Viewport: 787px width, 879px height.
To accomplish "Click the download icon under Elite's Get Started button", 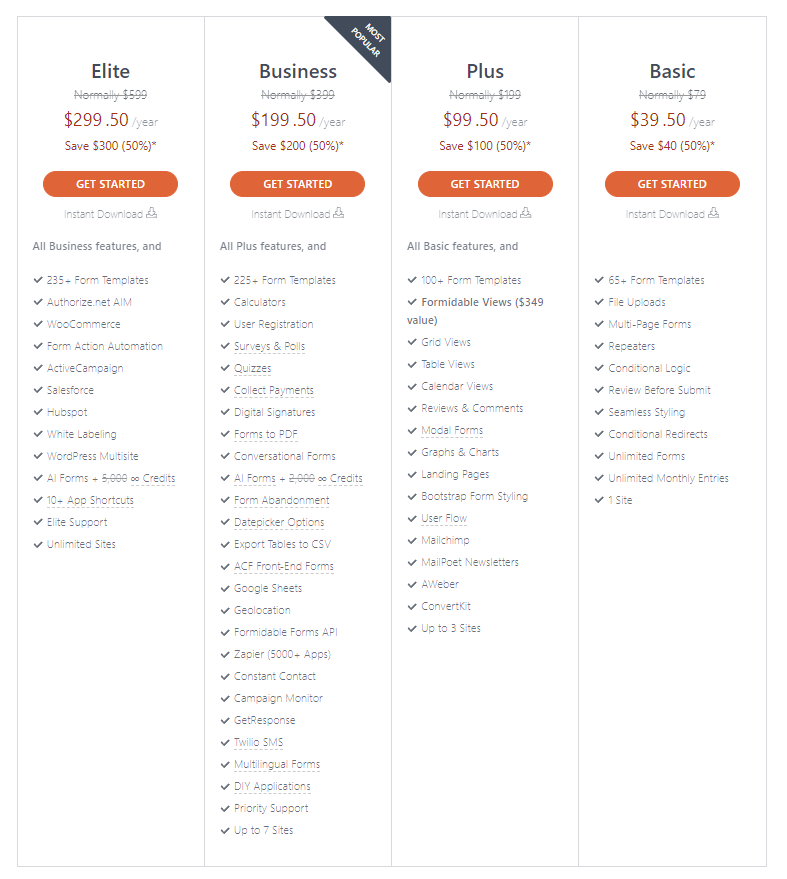I will 153,213.
